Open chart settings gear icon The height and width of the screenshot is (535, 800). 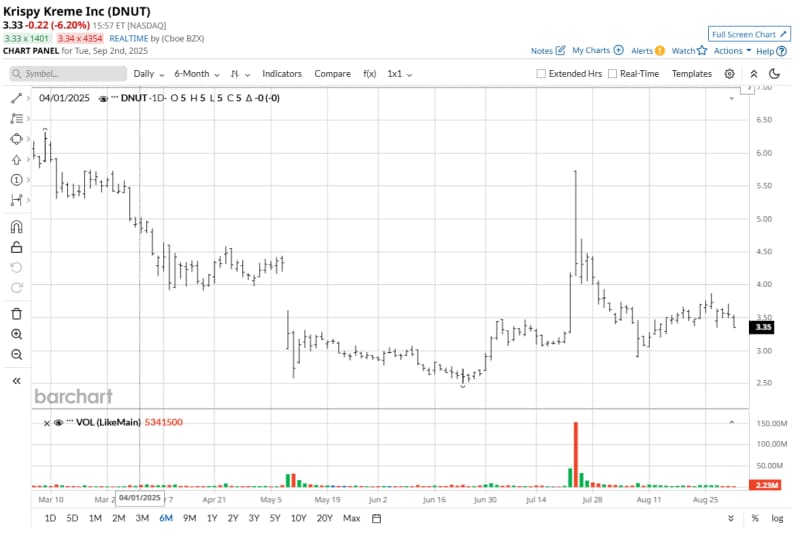tap(730, 74)
